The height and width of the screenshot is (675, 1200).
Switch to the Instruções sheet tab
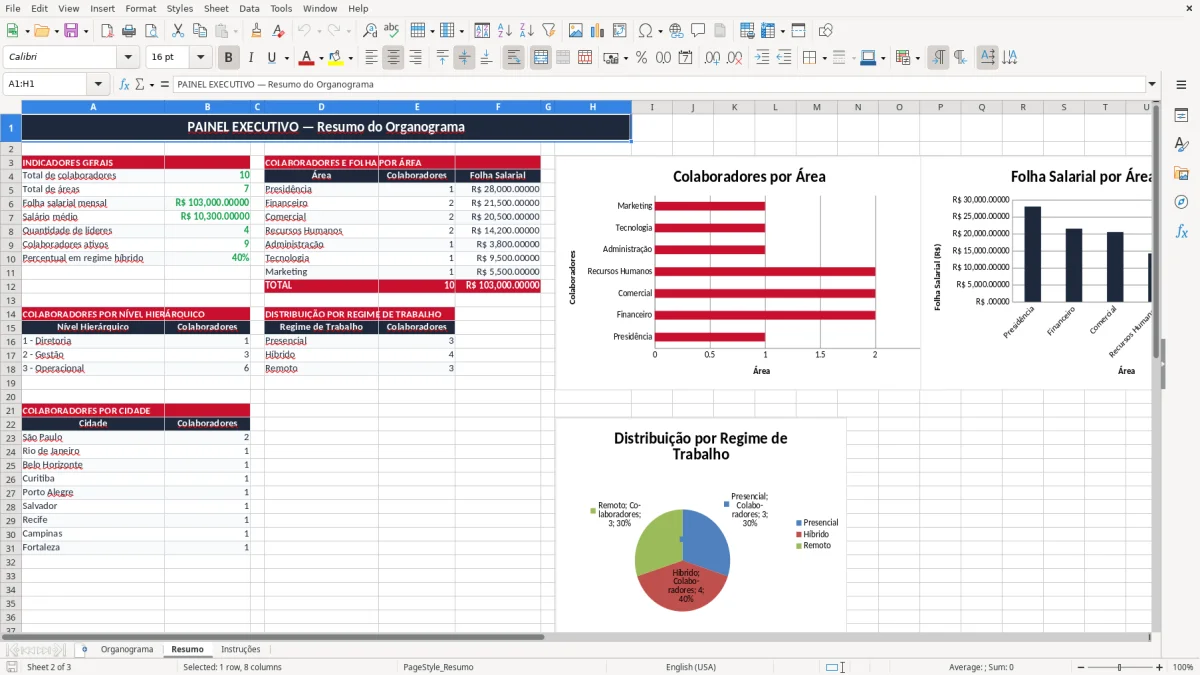point(241,649)
